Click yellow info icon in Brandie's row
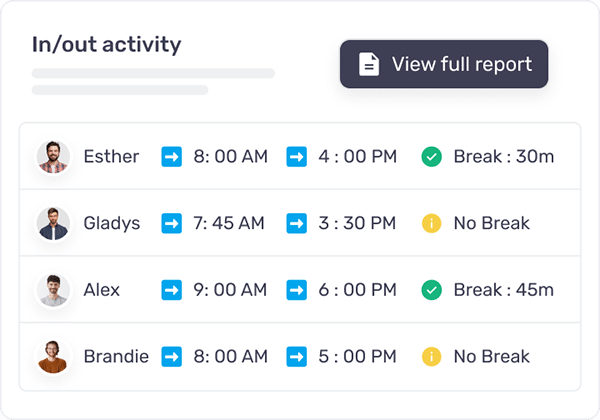Screen dimensions: 600x420 tap(431, 356)
